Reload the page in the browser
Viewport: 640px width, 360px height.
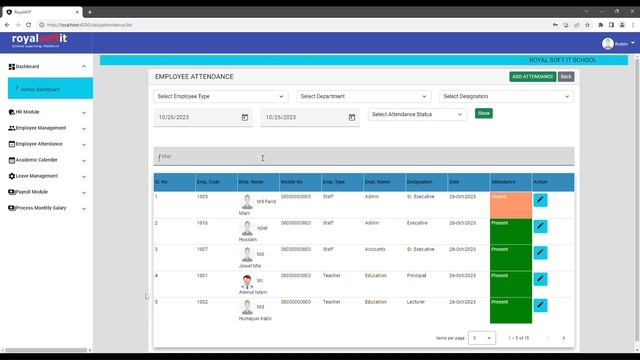point(29,25)
